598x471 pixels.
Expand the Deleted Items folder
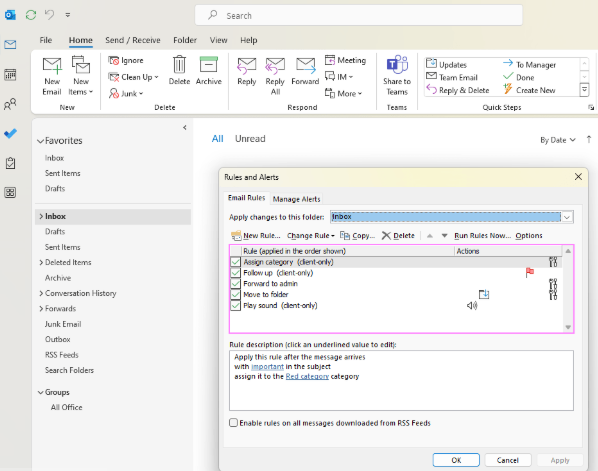pyautogui.click(x=41, y=262)
